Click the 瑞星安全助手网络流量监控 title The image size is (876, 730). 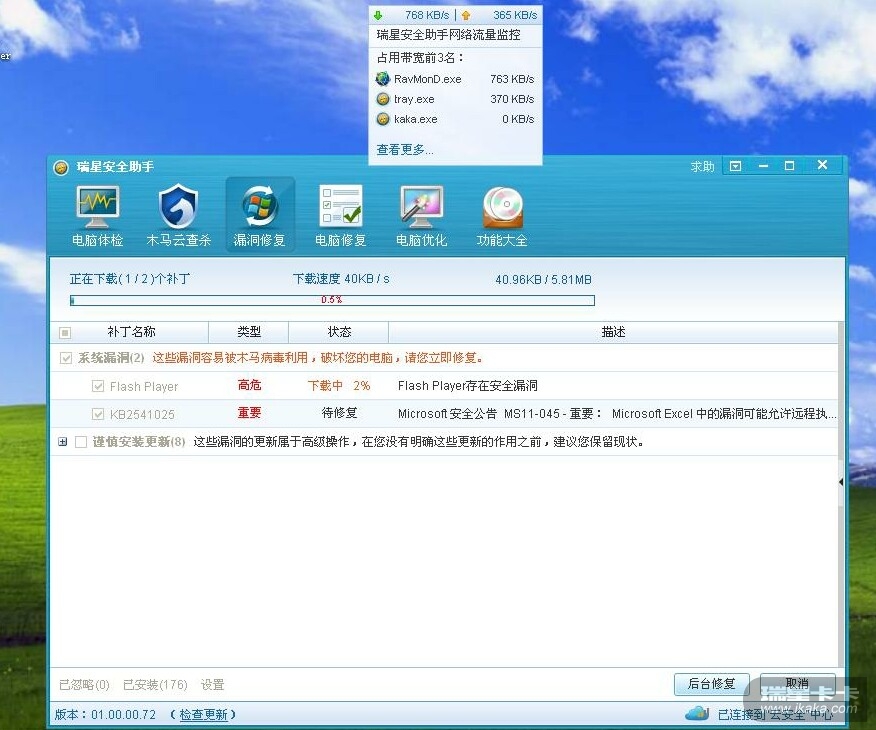[449, 35]
